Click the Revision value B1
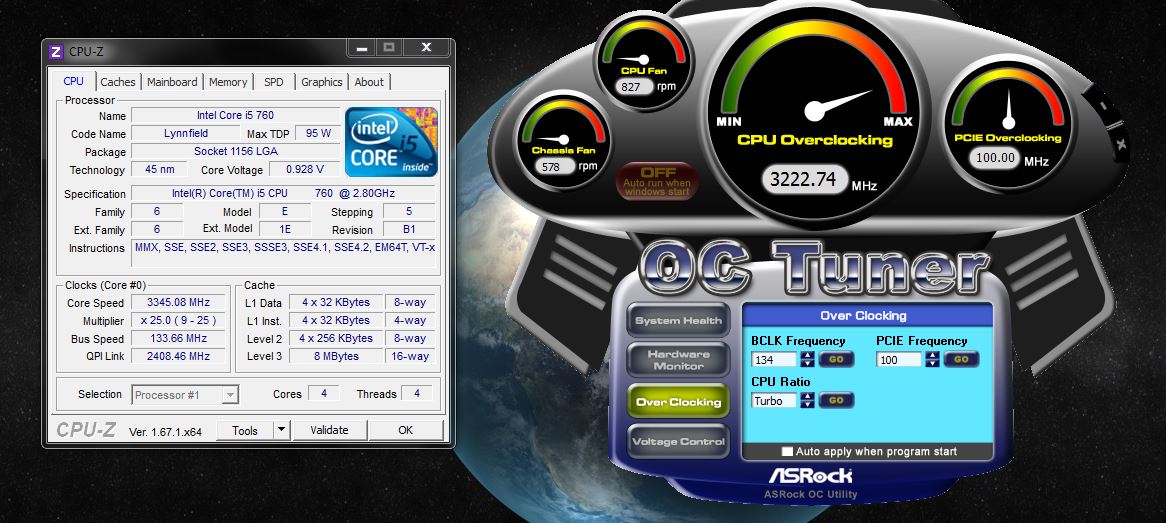 [x=409, y=230]
